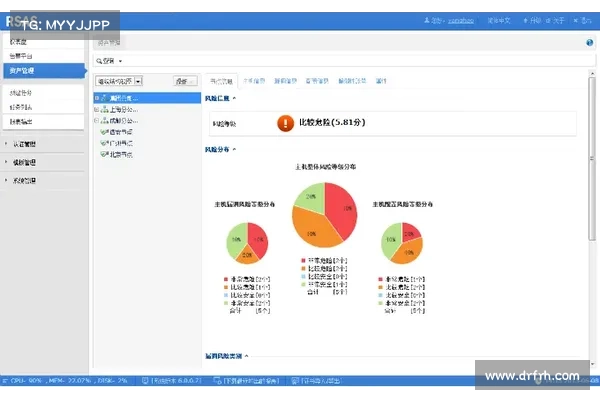Expand the second node in asset tree
This screenshot has height=400, width=600.
[x=96, y=109]
